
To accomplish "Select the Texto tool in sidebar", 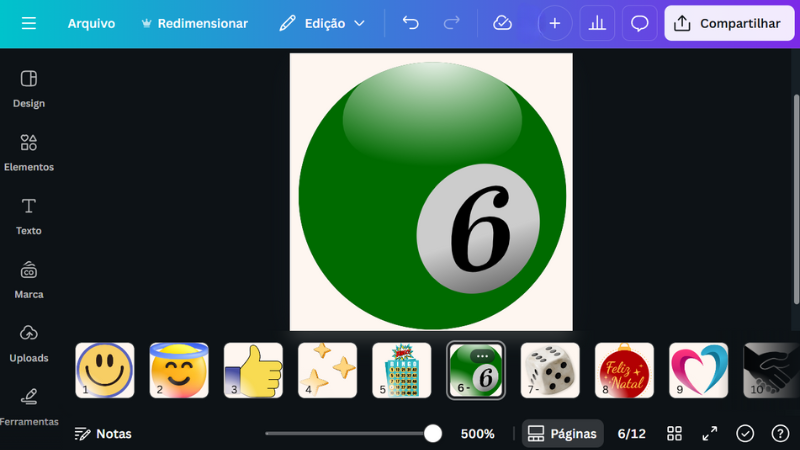I will point(29,215).
